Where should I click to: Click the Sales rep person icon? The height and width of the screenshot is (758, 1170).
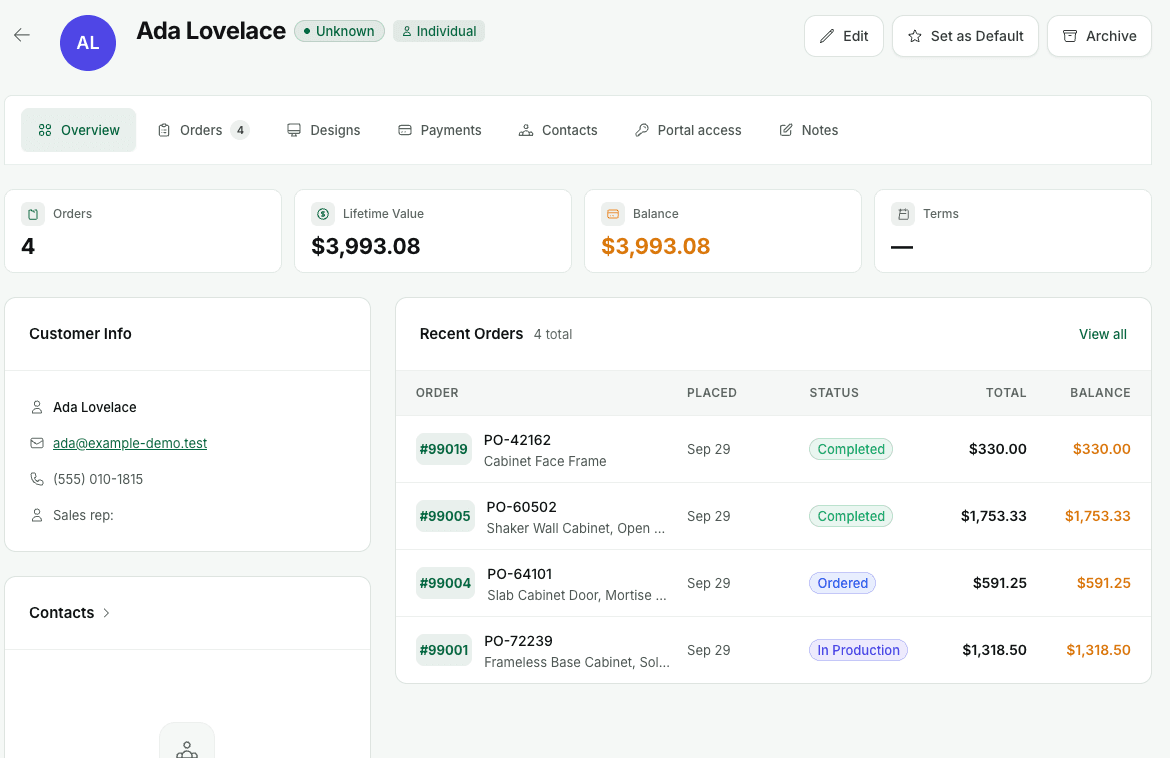pos(37,516)
